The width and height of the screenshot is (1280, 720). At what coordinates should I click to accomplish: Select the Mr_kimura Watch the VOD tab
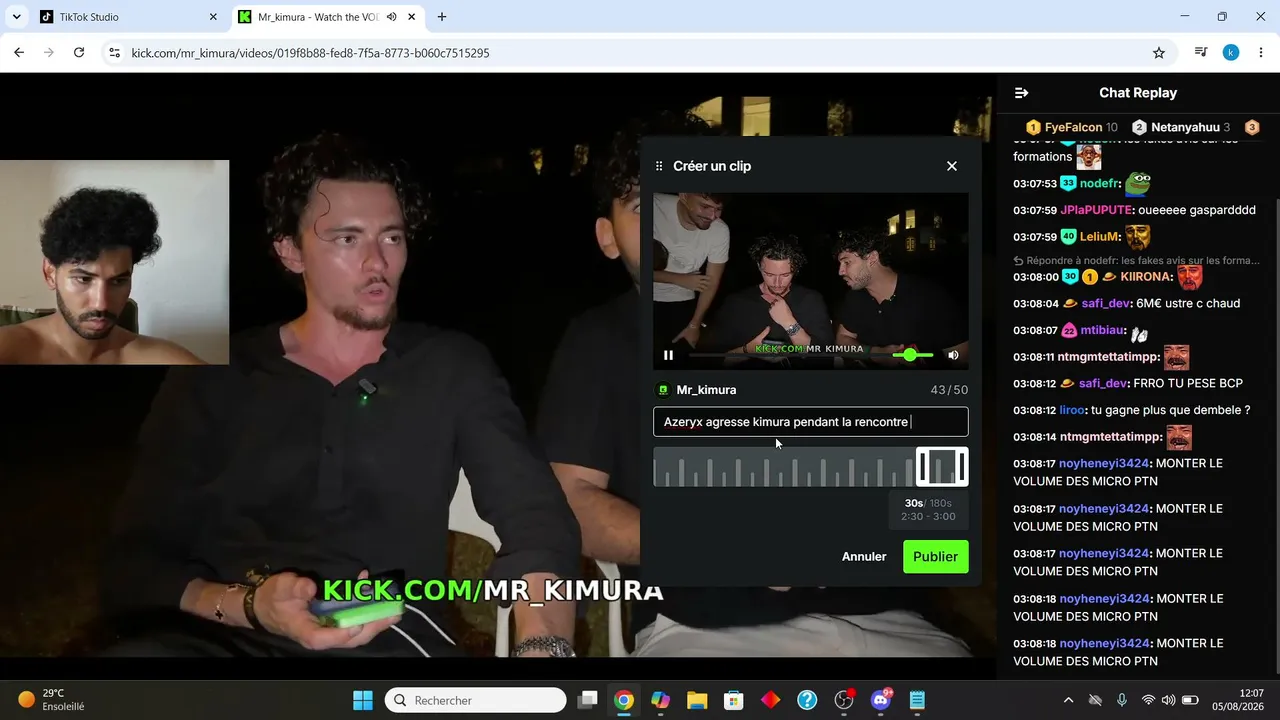[328, 17]
